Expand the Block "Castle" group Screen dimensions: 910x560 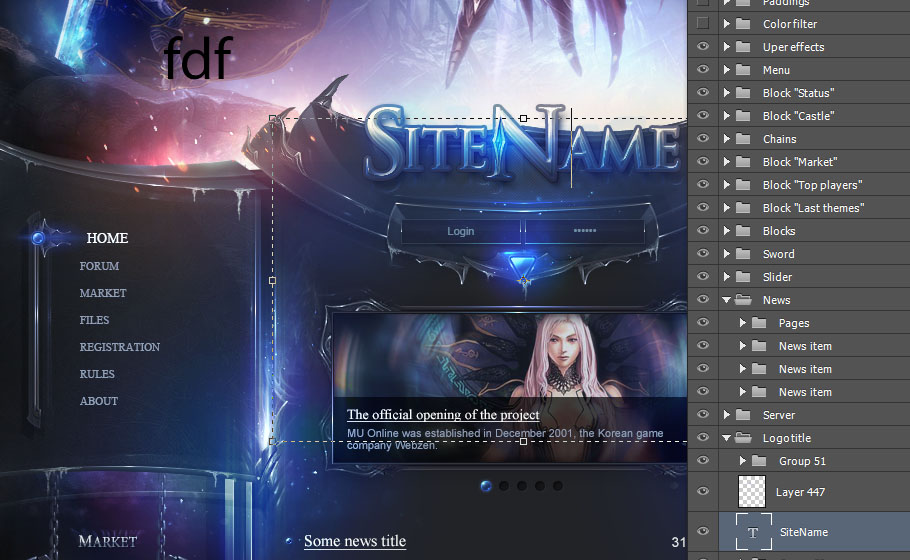pos(727,115)
